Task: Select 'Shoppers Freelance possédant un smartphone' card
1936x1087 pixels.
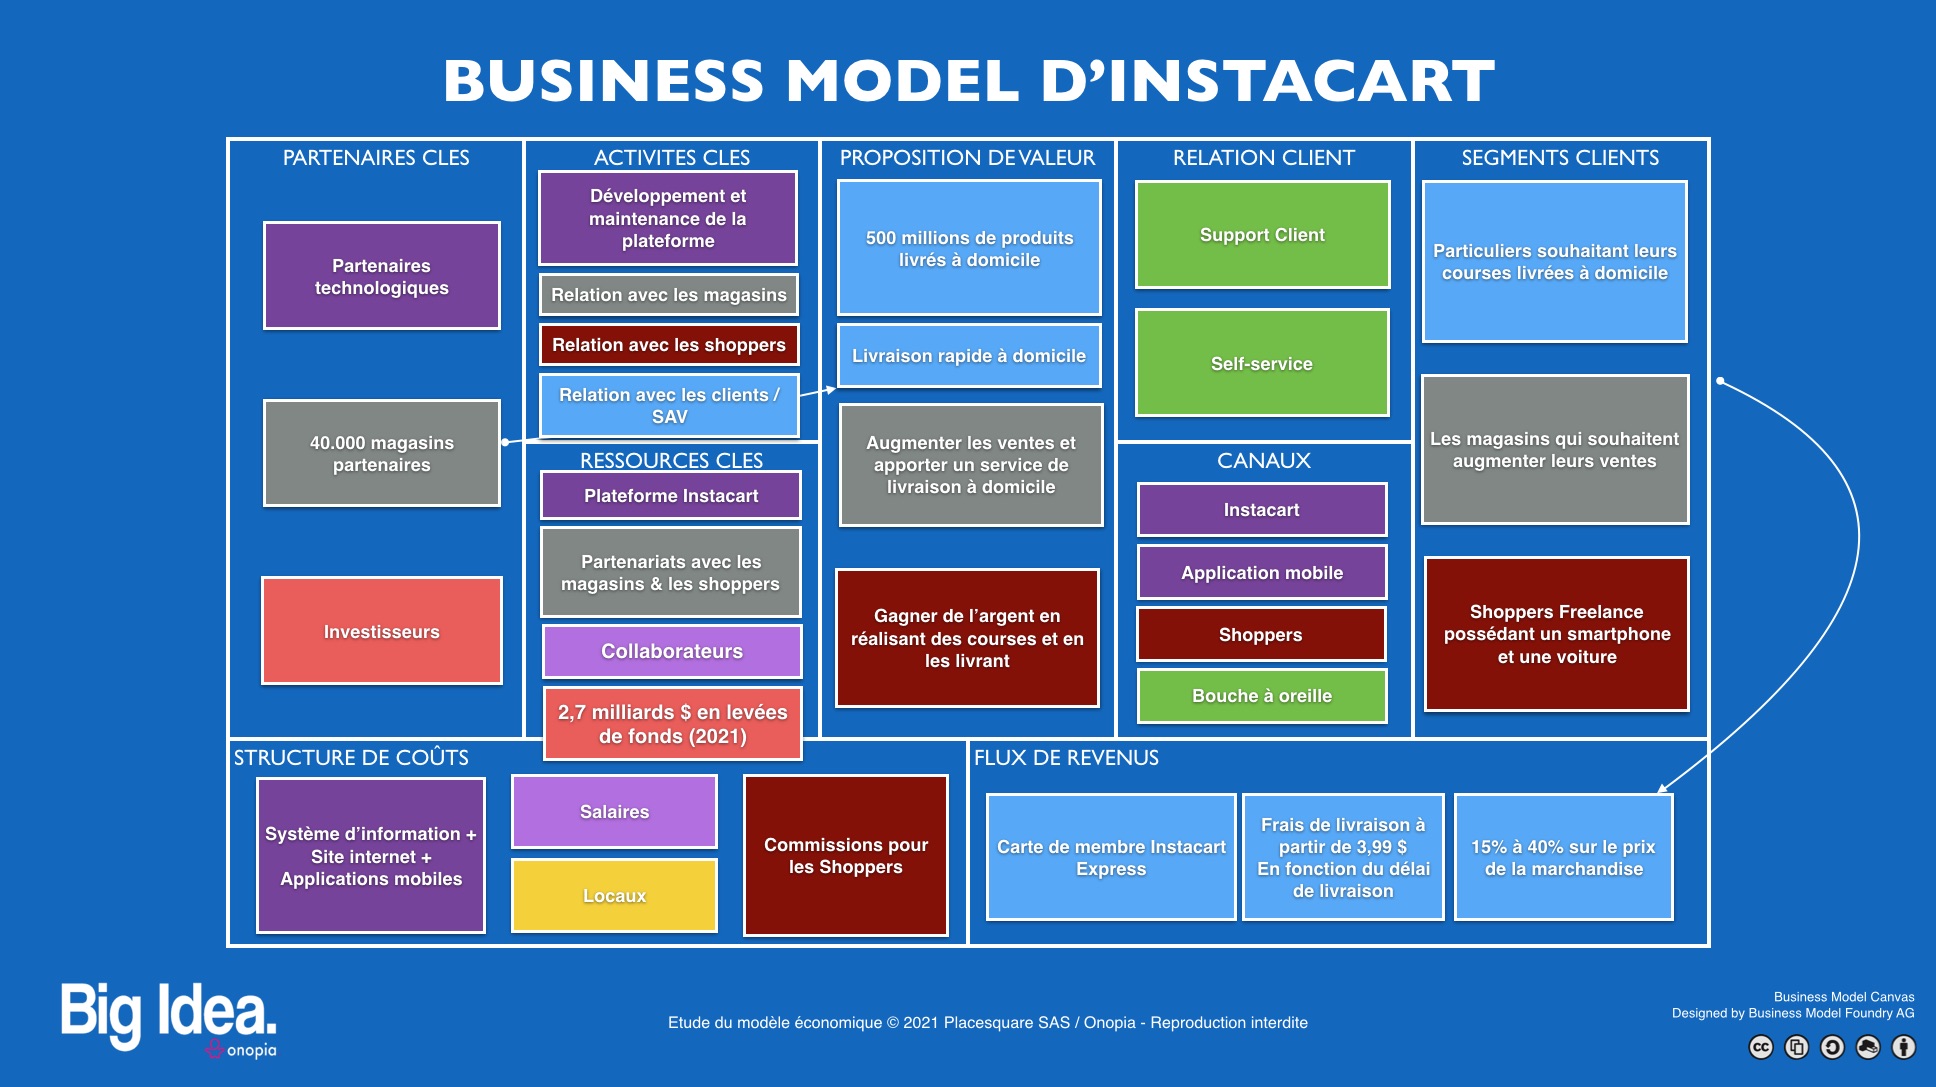Action: (1557, 634)
